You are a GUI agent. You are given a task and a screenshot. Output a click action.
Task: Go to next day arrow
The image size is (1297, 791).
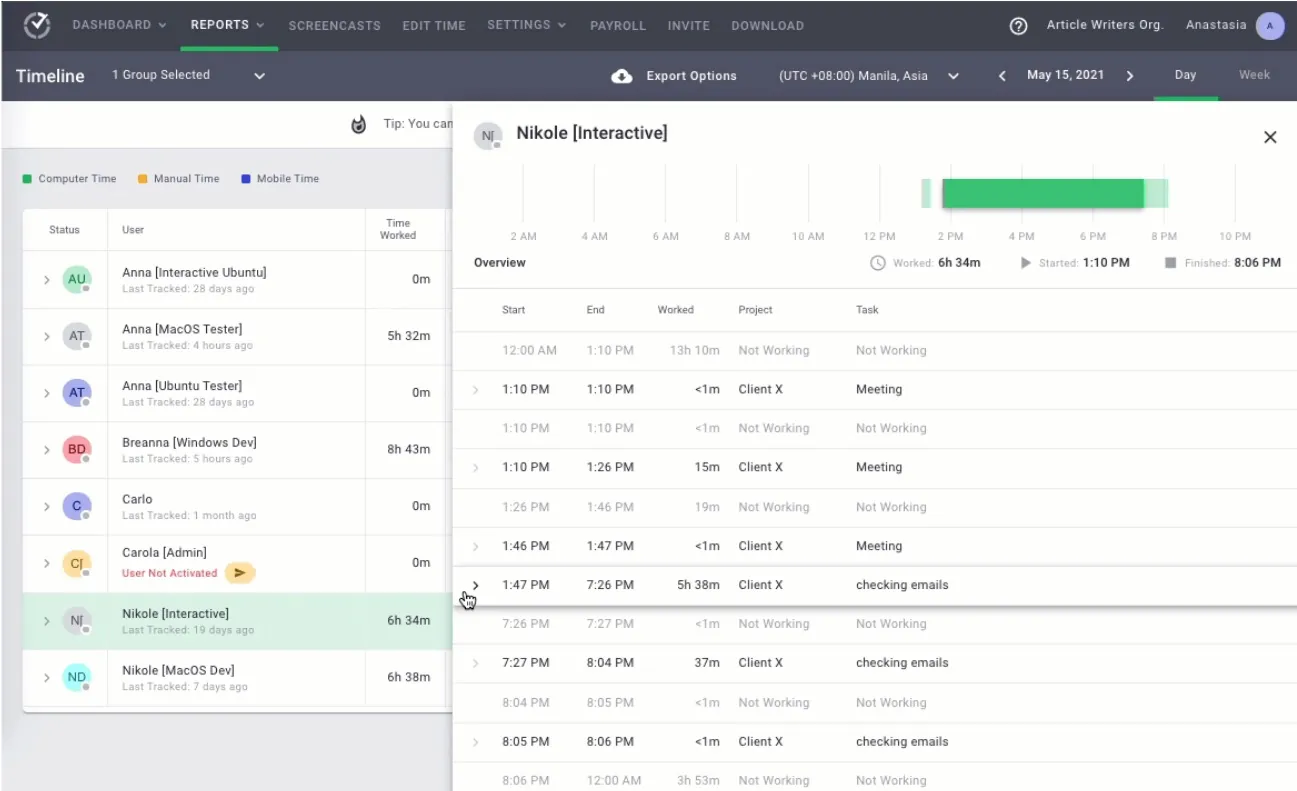click(1130, 76)
